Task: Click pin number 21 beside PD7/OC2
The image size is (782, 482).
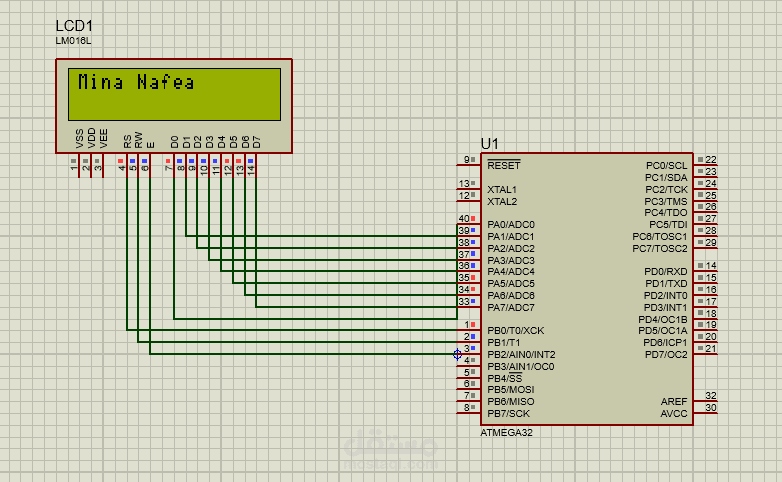Action: click(711, 348)
